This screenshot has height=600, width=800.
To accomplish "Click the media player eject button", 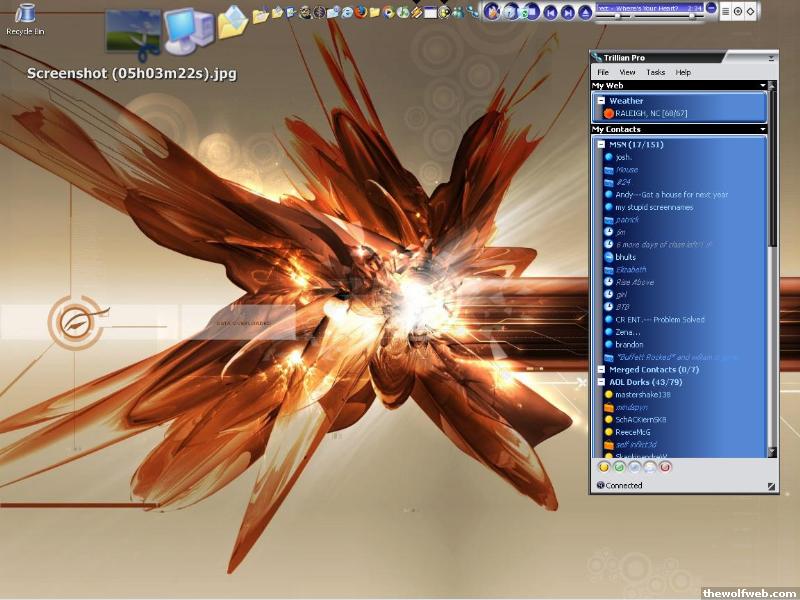I will point(583,13).
